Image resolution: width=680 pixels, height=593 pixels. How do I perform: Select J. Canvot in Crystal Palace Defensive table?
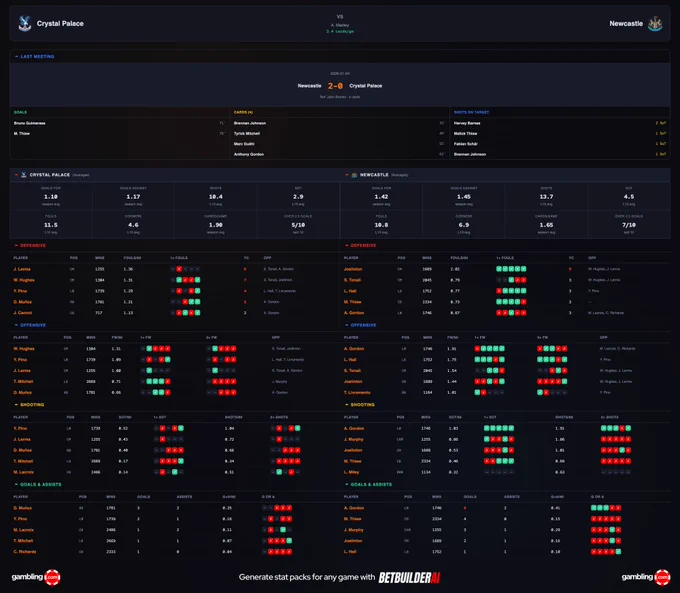tap(23, 313)
